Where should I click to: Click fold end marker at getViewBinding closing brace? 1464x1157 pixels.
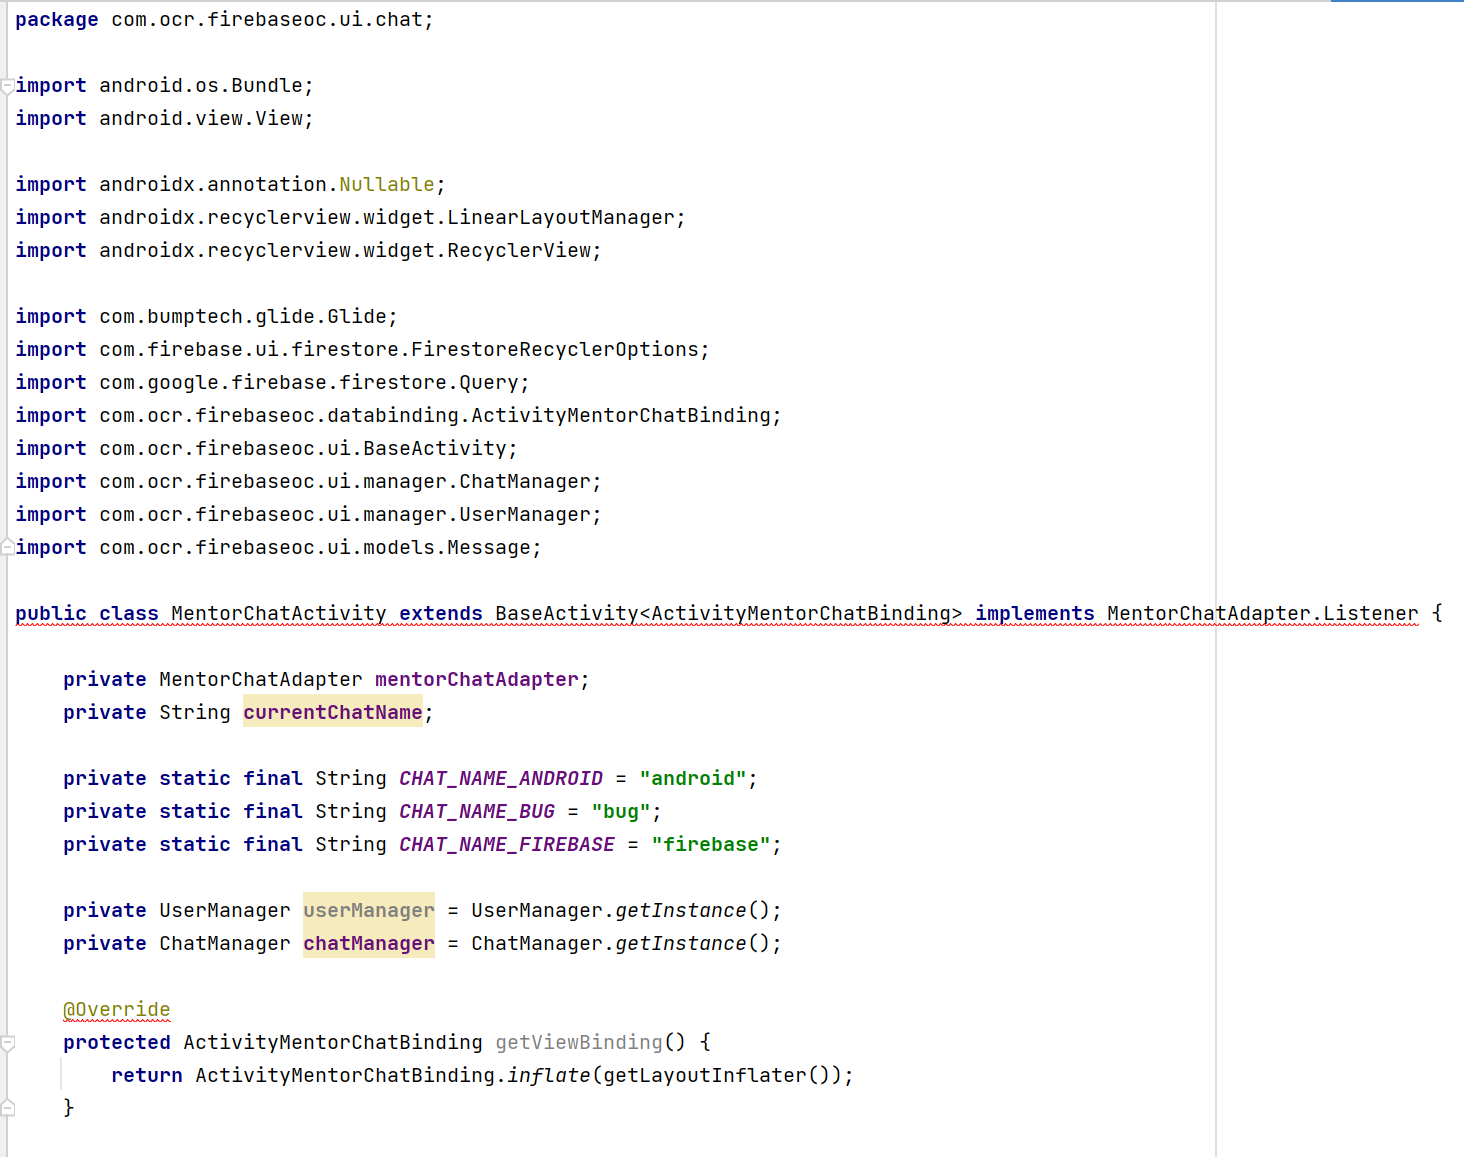[x=7, y=1107]
